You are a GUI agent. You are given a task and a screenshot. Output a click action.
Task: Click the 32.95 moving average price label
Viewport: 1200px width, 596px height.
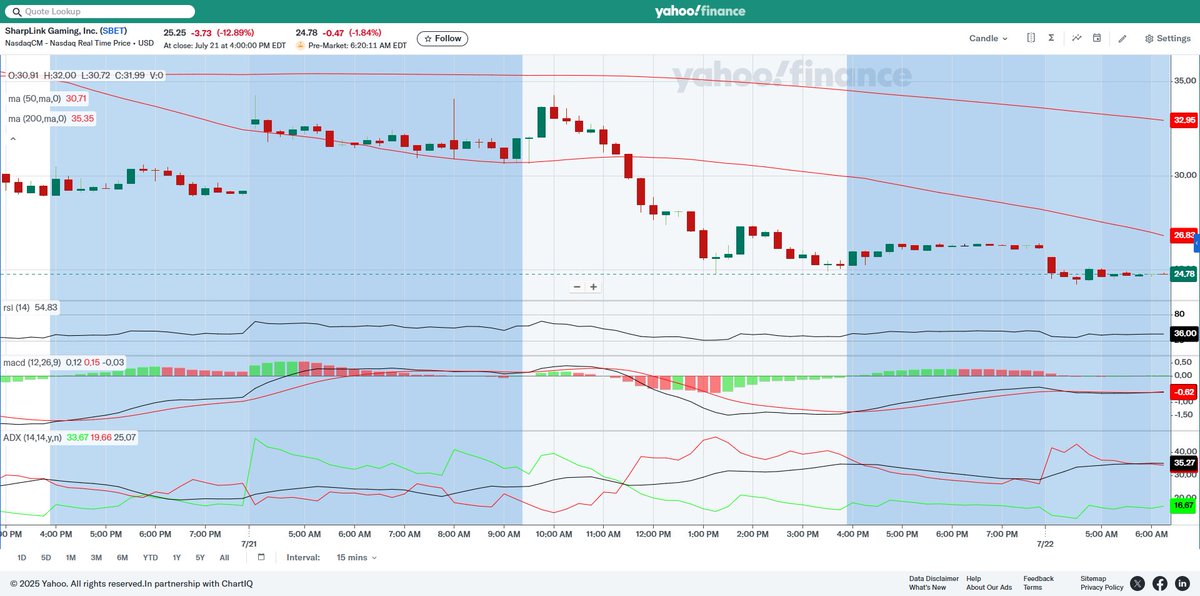(x=1184, y=120)
